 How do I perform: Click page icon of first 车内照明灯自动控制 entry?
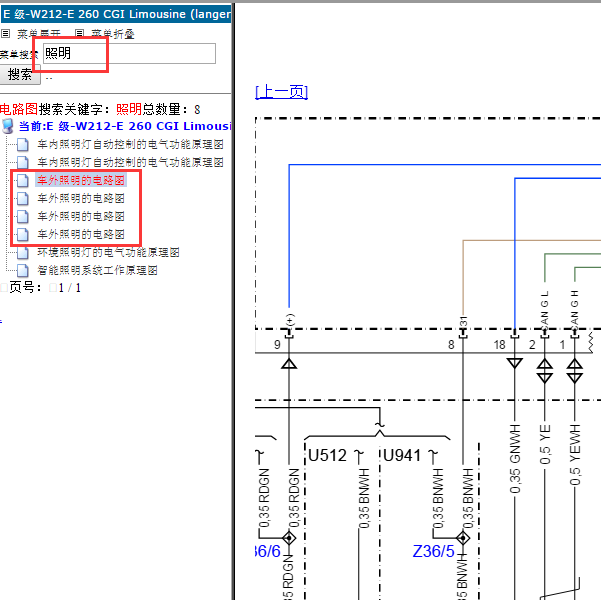23,145
